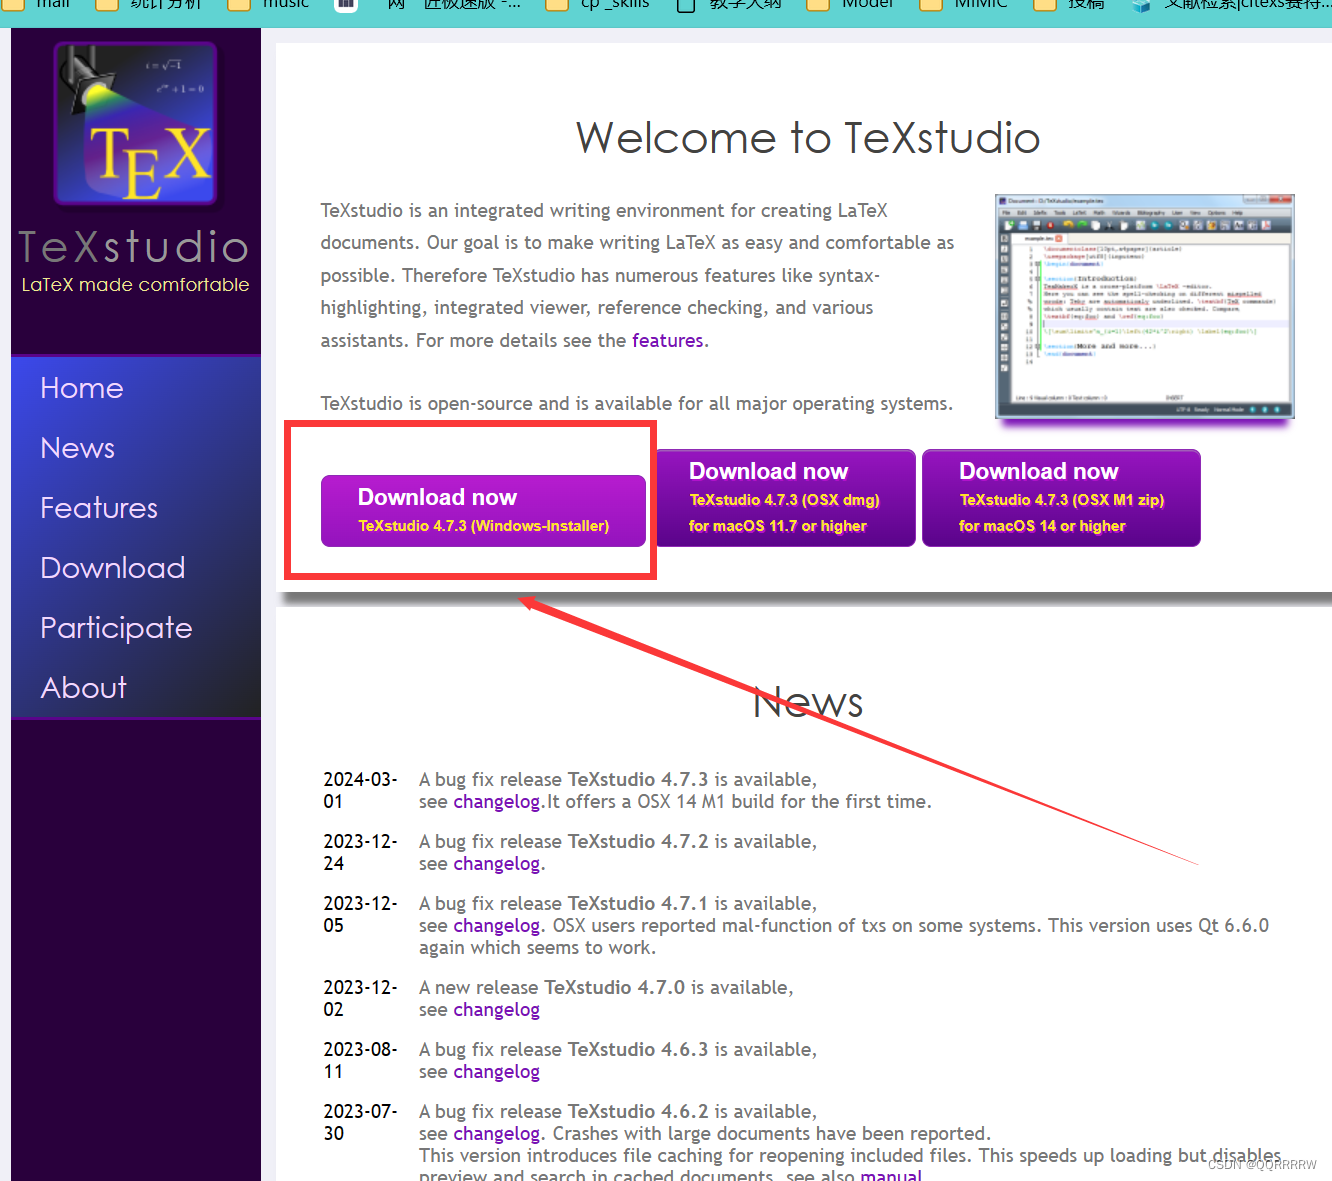Click the 'open-source' availability sentence
This screenshot has width=1332, height=1181.
637,404
